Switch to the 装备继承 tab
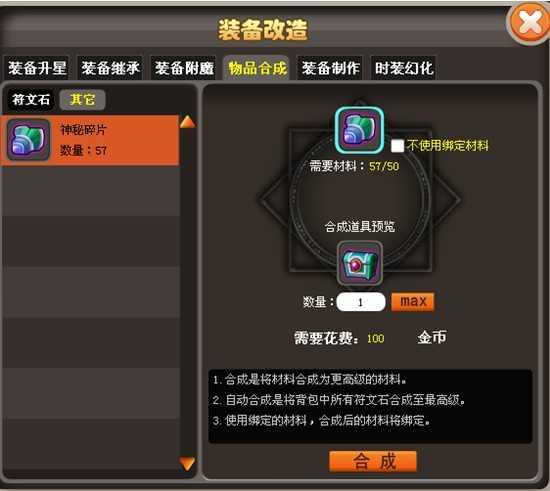The width and height of the screenshot is (550, 491). [110, 68]
